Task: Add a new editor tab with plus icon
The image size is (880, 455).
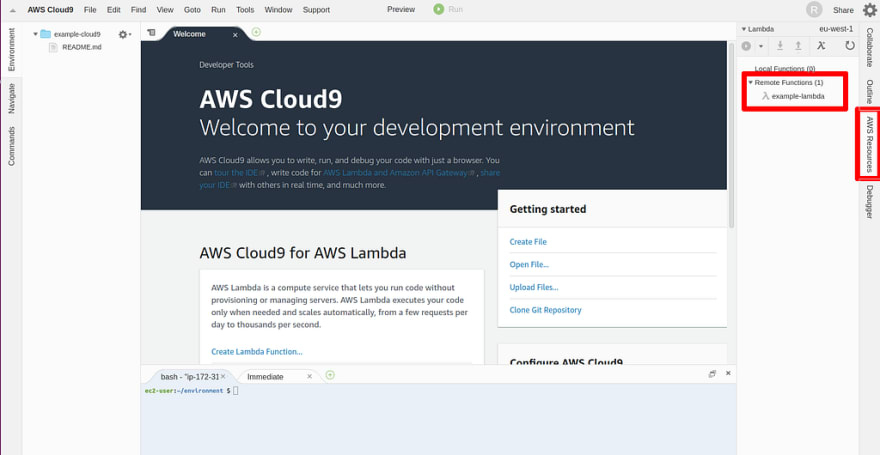Action: point(256,32)
